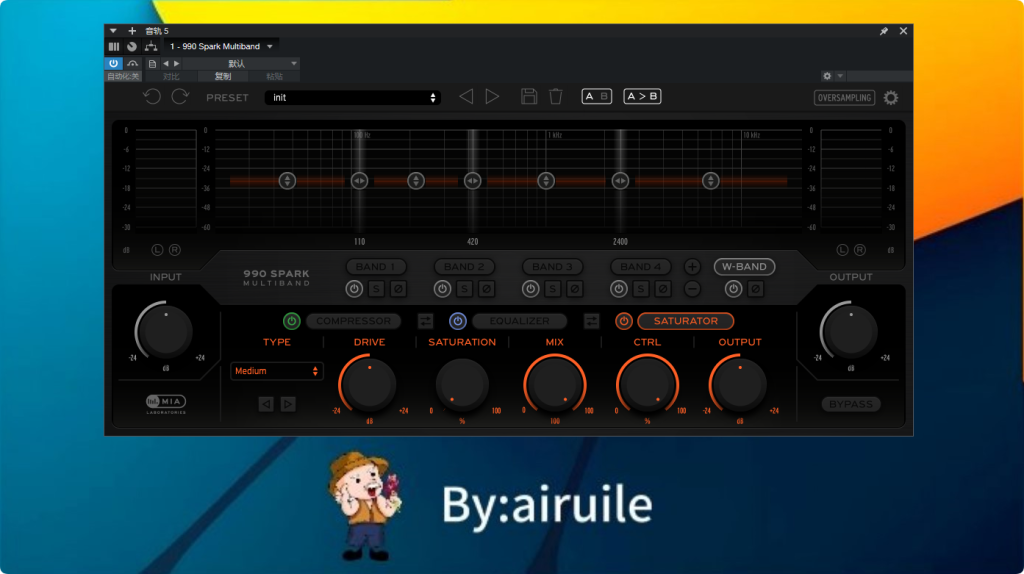Click the redo arrow icon

coord(180,97)
